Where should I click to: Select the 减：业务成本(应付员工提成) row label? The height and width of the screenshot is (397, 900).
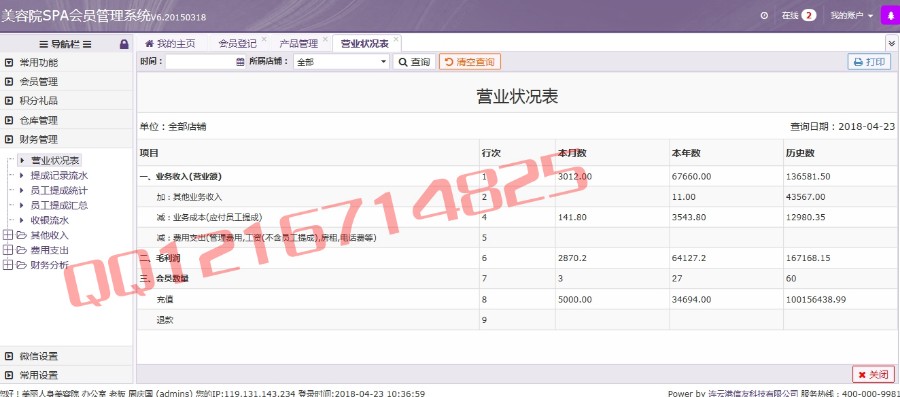click(x=209, y=217)
